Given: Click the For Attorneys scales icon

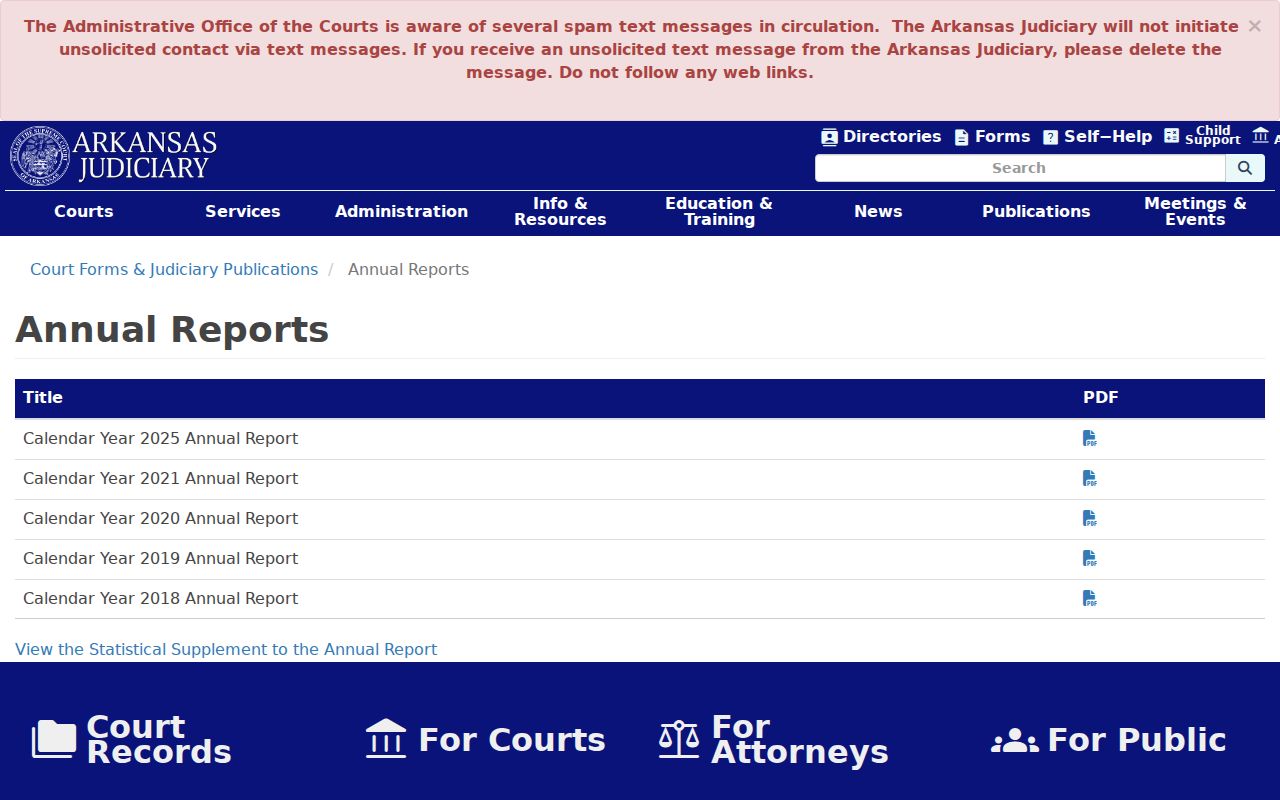Looking at the screenshot, I should click(679, 739).
